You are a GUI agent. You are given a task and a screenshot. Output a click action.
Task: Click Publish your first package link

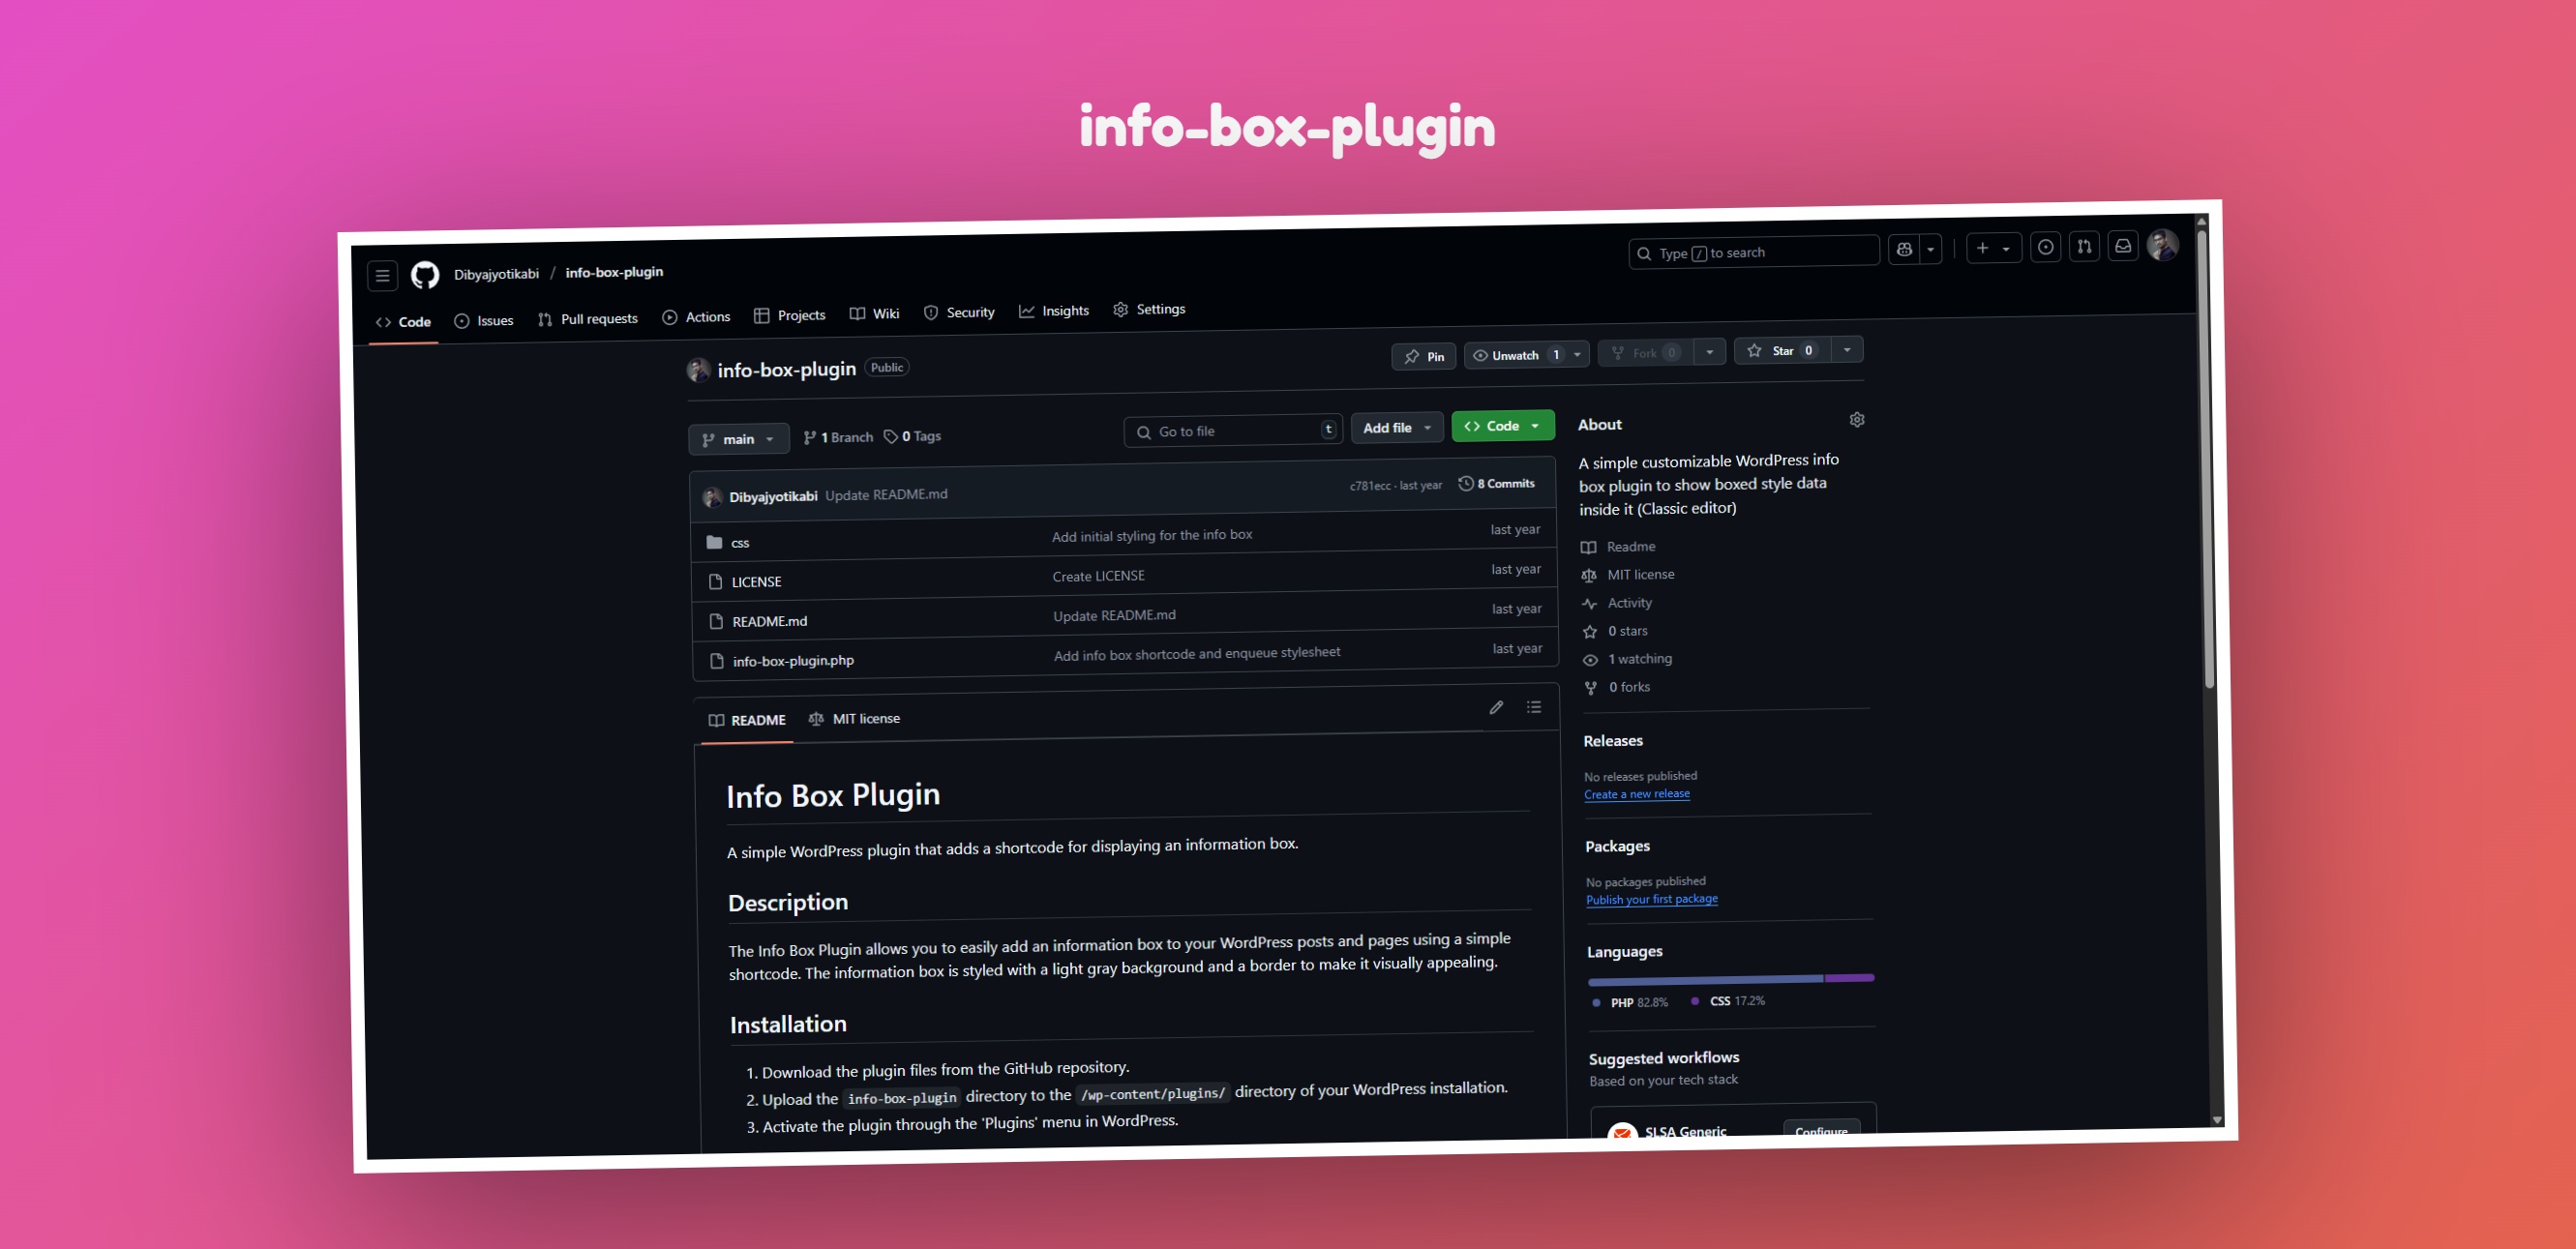(x=1652, y=899)
